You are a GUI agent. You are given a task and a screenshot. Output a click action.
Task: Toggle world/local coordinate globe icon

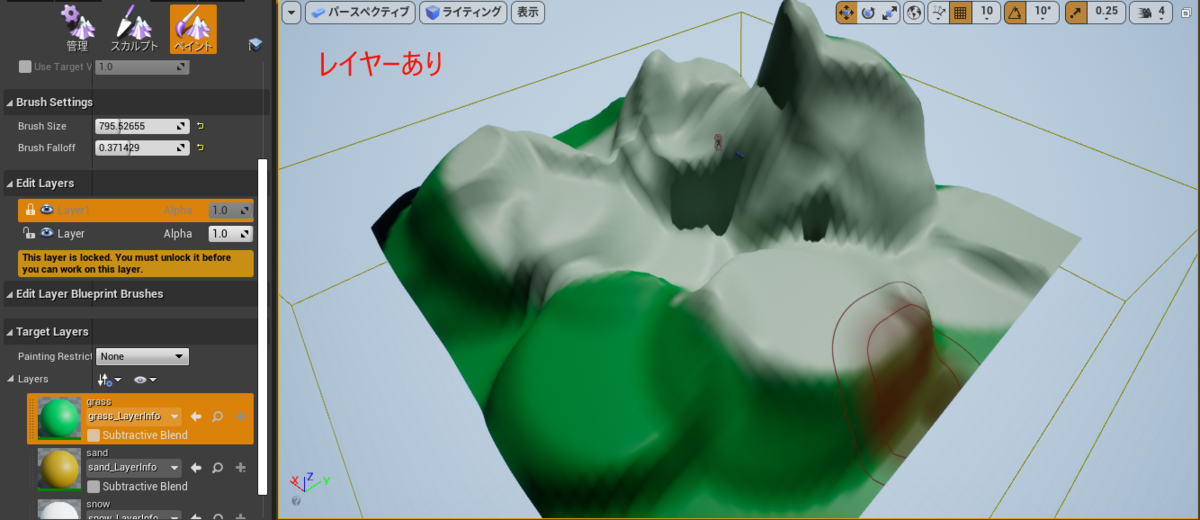coord(914,12)
